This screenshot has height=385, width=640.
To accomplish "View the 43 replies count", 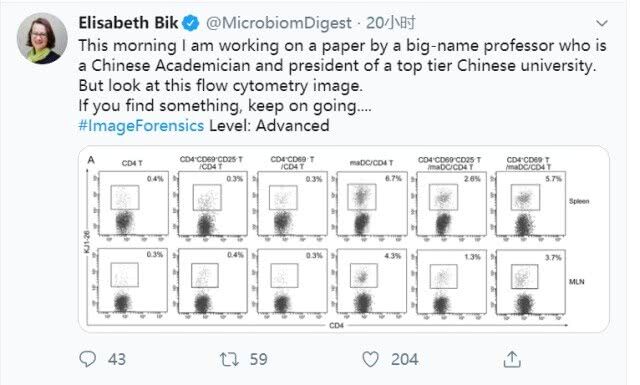I will 117,359.
